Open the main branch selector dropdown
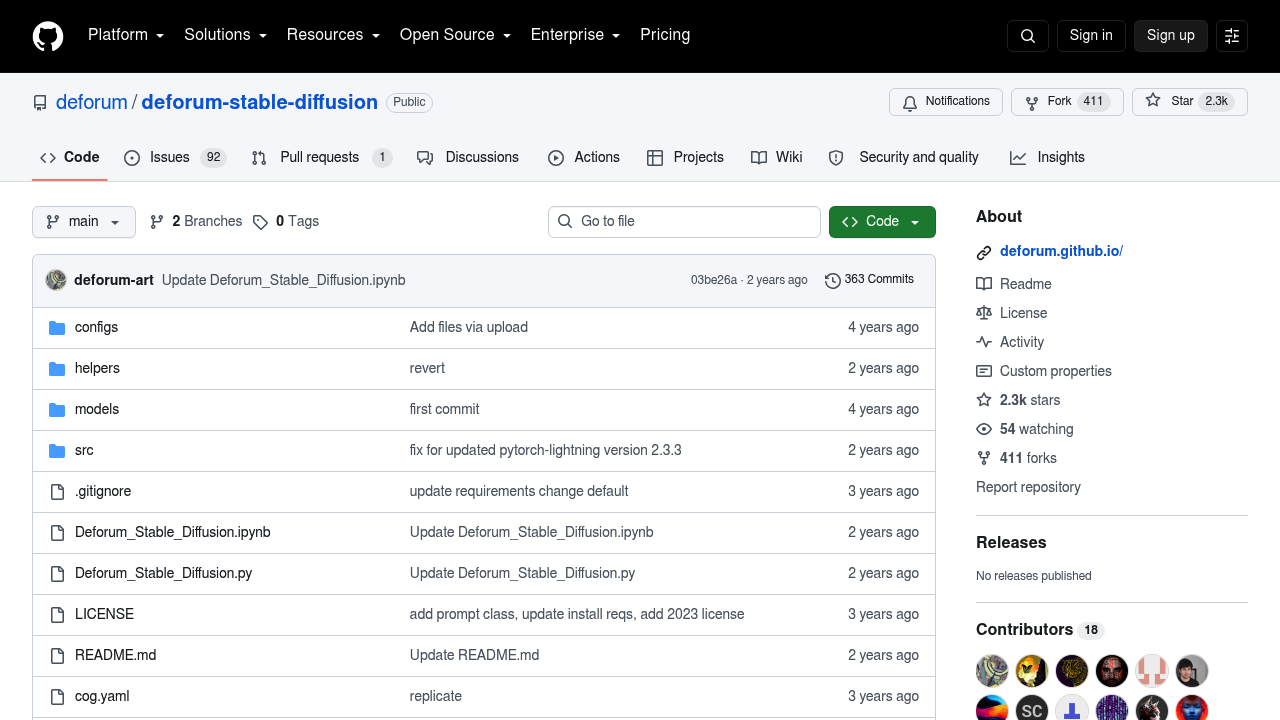Image resolution: width=1280 pixels, height=720 pixels. tap(84, 222)
